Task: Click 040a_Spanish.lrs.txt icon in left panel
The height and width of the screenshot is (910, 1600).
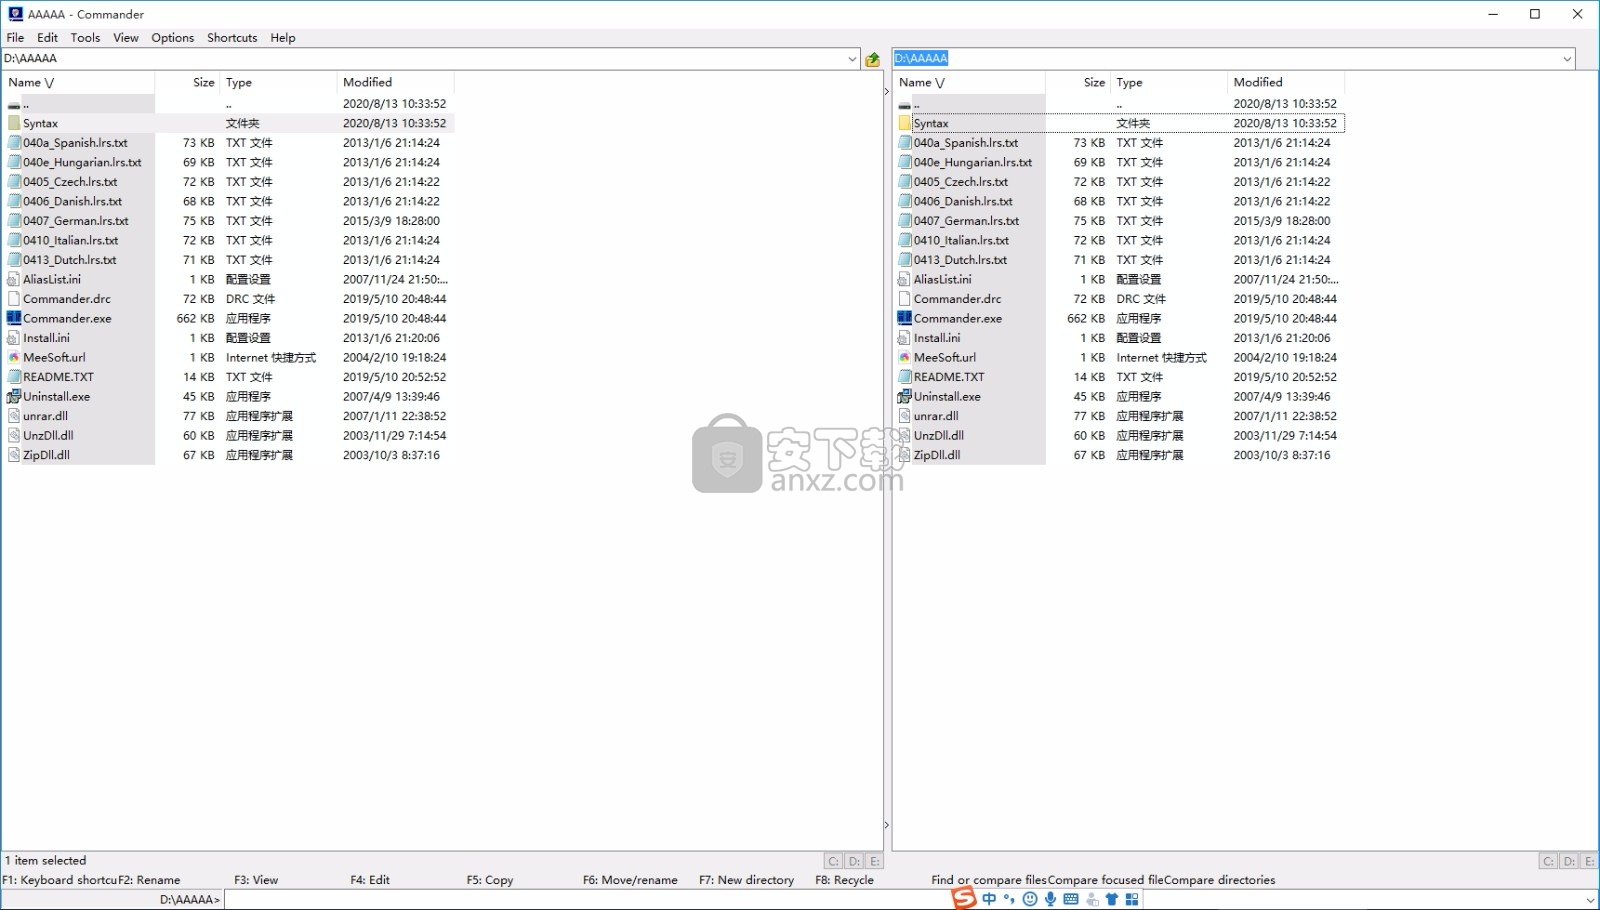Action: point(14,143)
